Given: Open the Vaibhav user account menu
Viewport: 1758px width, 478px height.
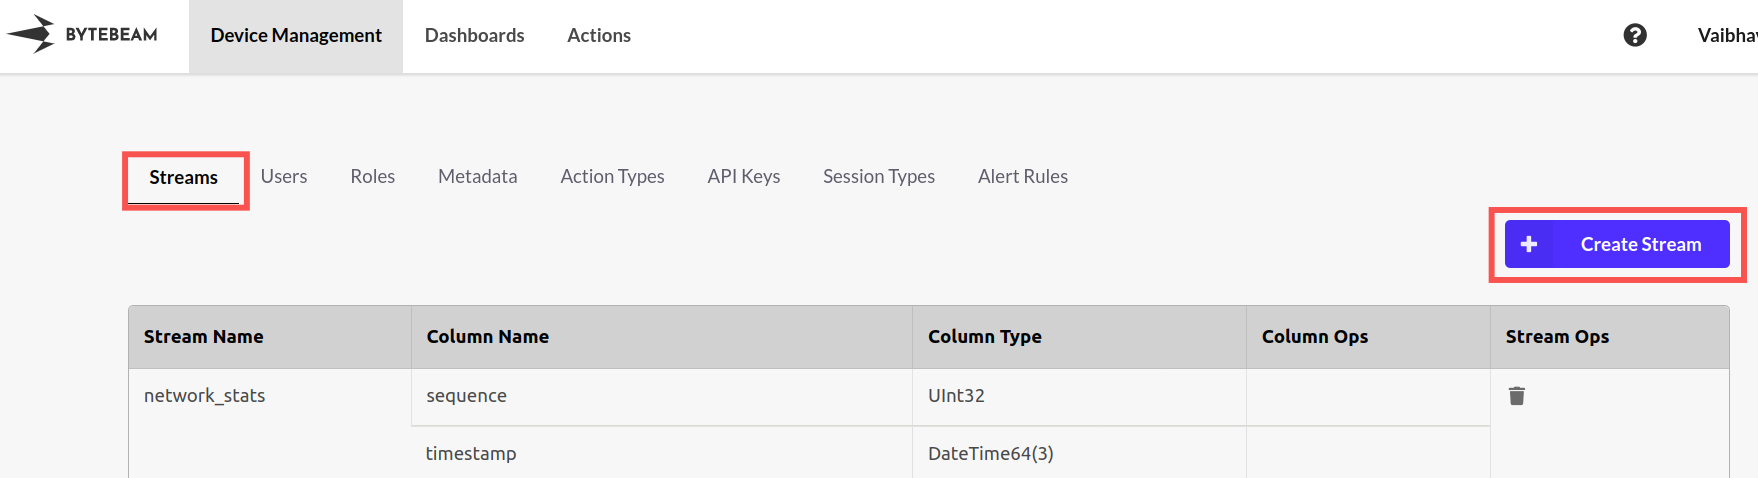Looking at the screenshot, I should click(1727, 36).
